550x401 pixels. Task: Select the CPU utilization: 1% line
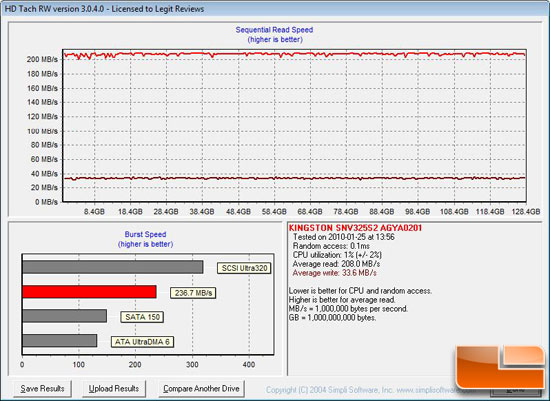point(337,255)
